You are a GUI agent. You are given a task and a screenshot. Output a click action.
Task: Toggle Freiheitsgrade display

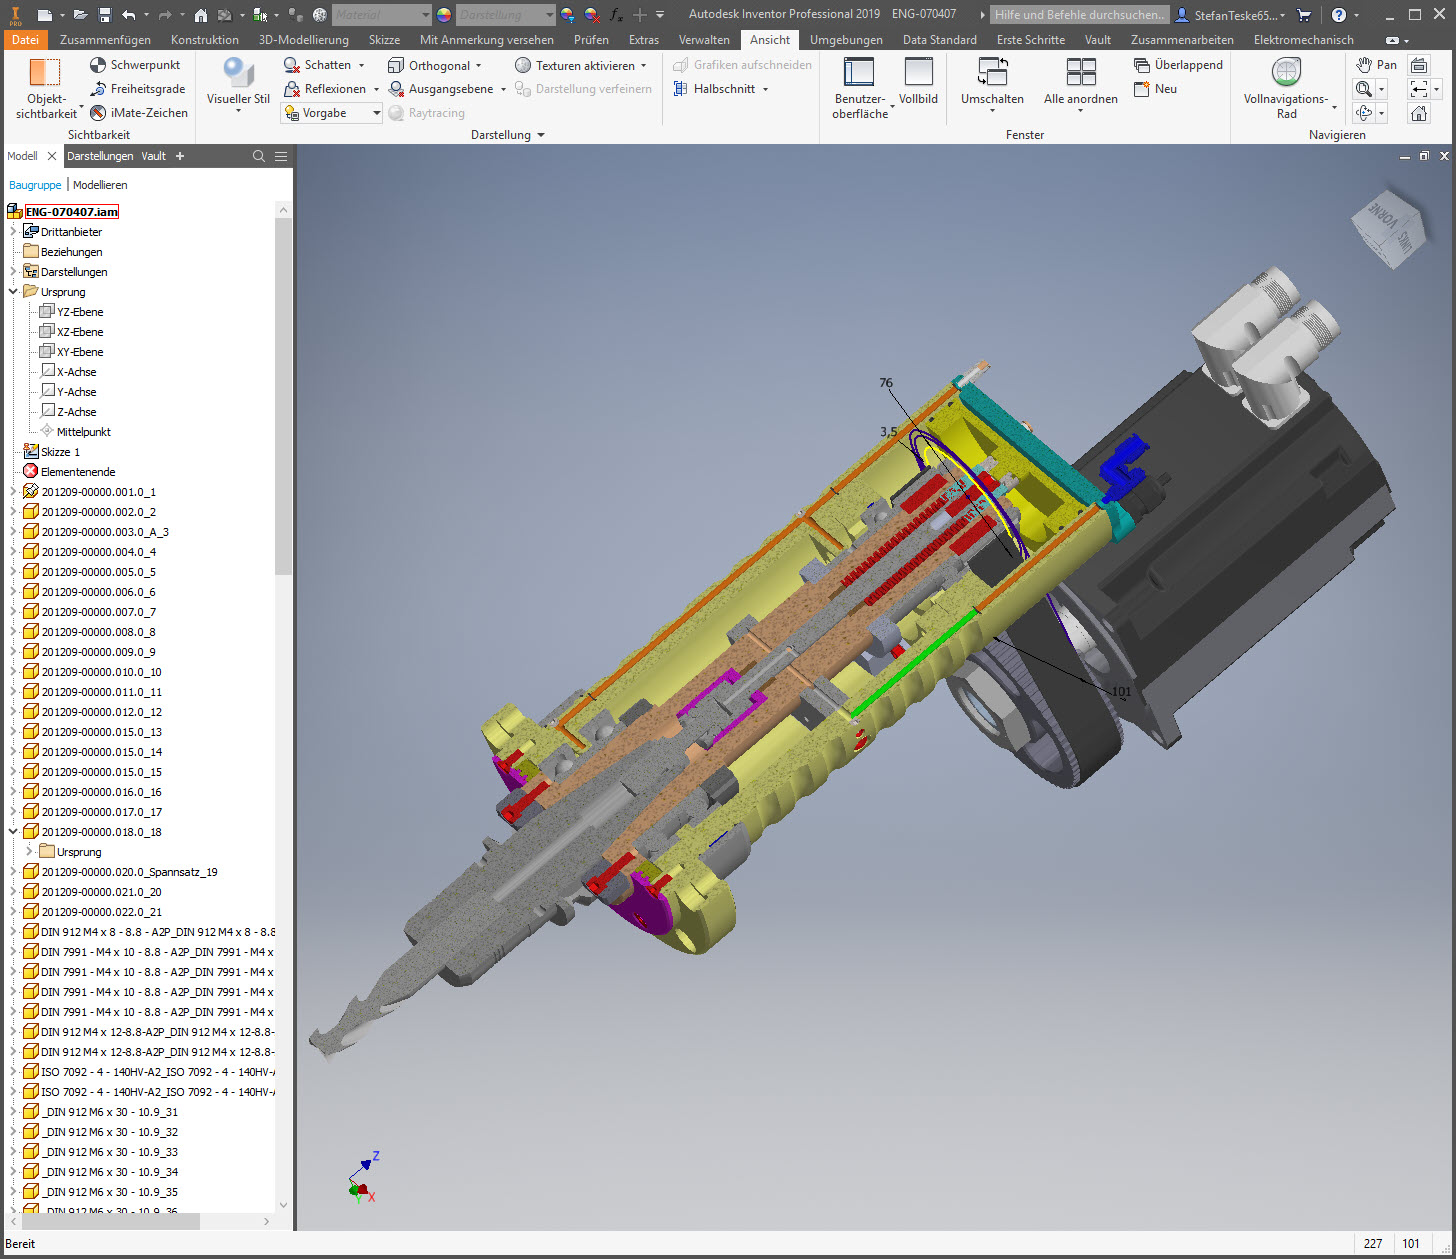click(137, 89)
